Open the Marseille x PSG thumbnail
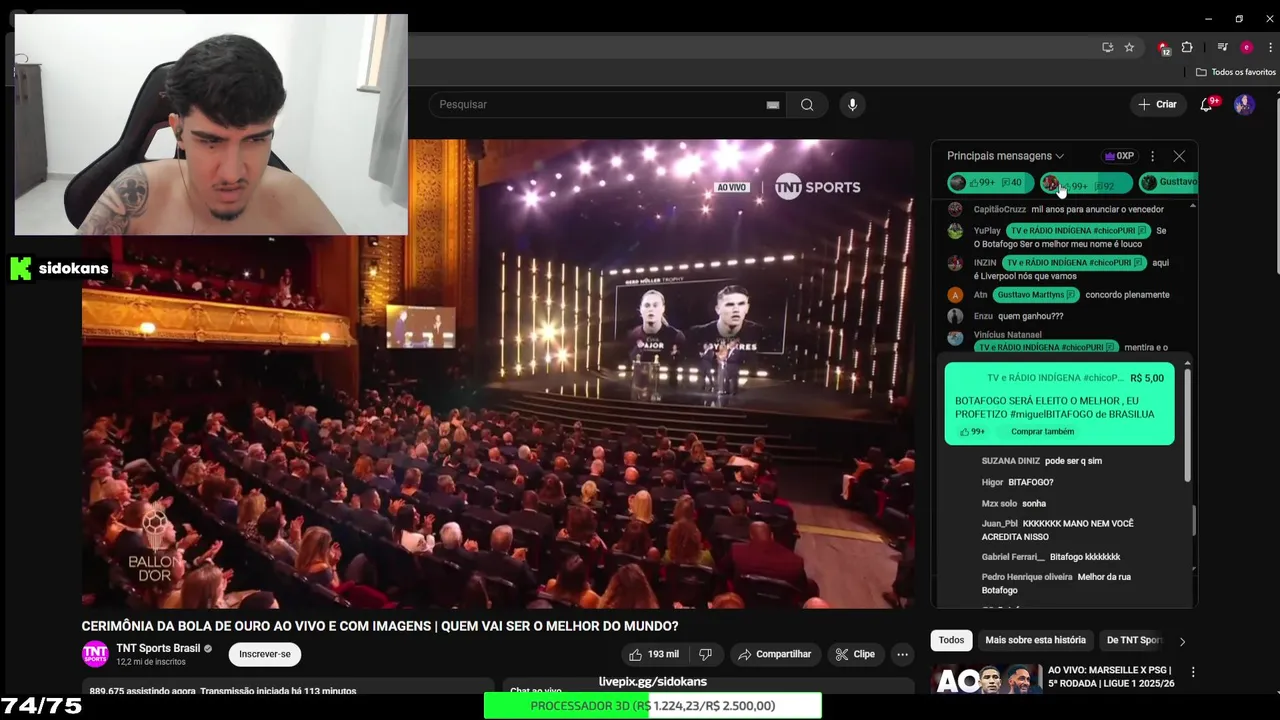This screenshot has height=720, width=1280. (985, 679)
